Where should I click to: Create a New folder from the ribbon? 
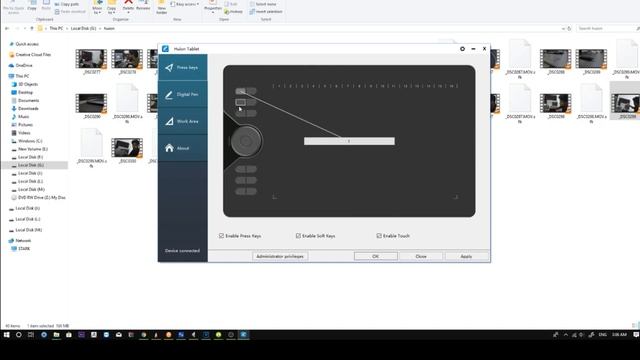click(x=162, y=7)
